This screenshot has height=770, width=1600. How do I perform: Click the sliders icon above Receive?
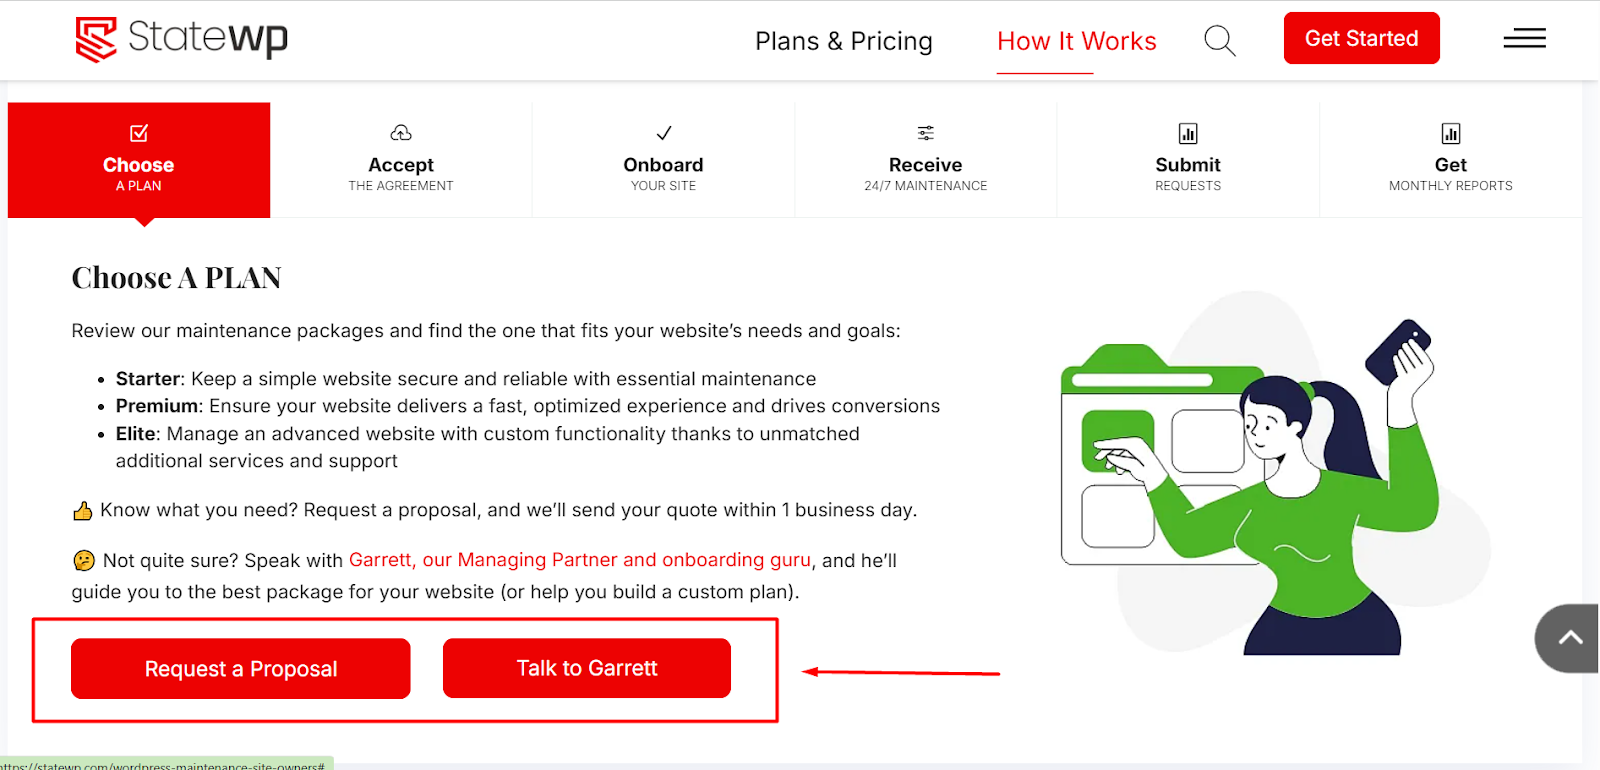pos(926,133)
